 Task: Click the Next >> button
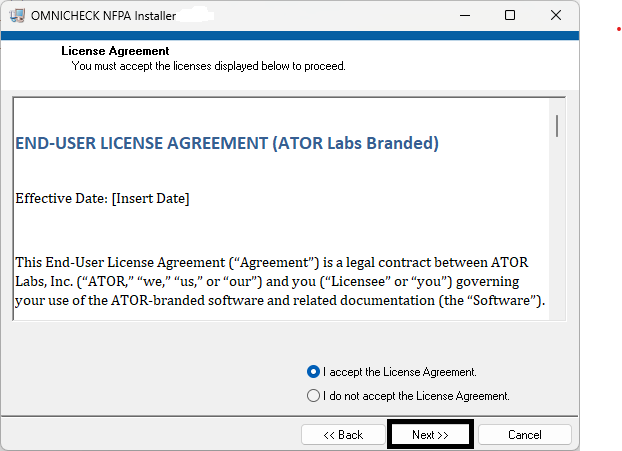[x=430, y=435]
